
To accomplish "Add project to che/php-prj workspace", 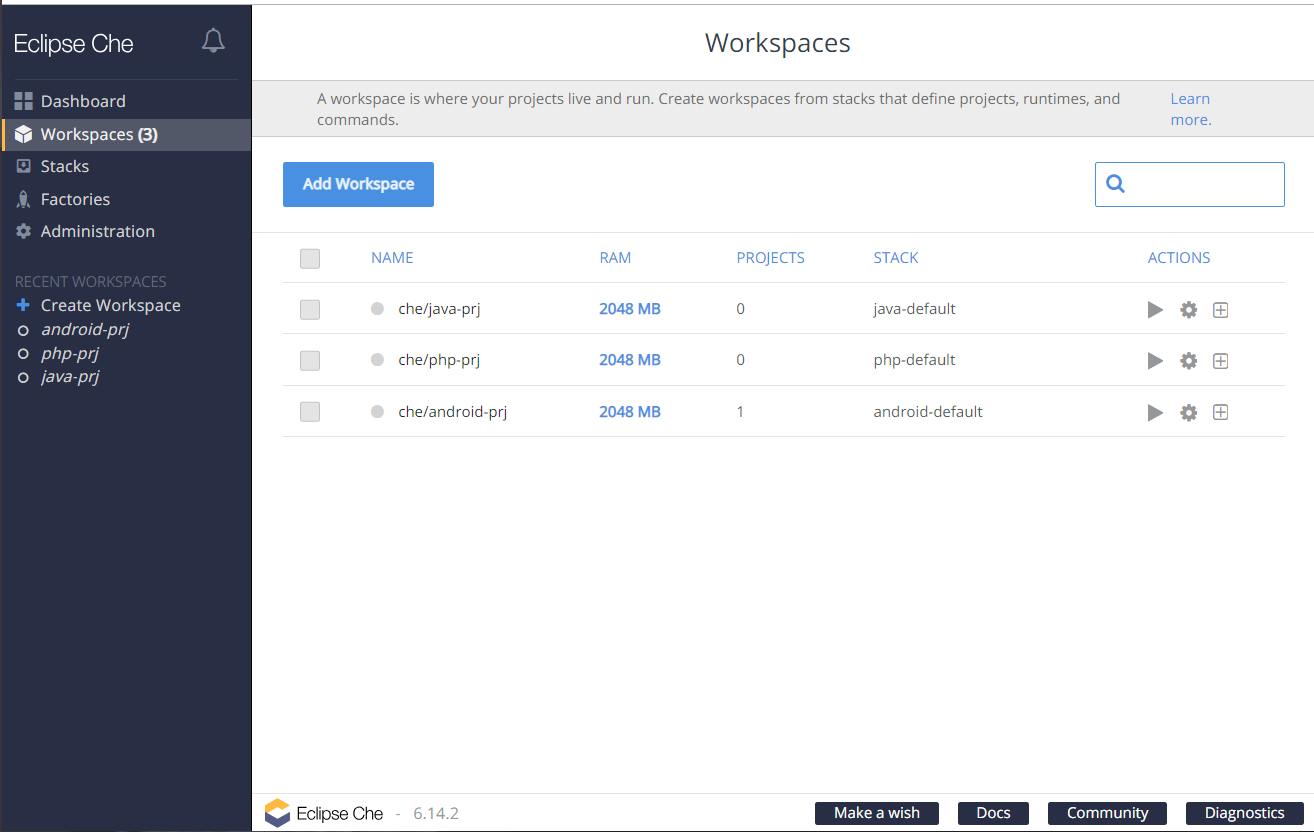I will pyautogui.click(x=1220, y=361).
